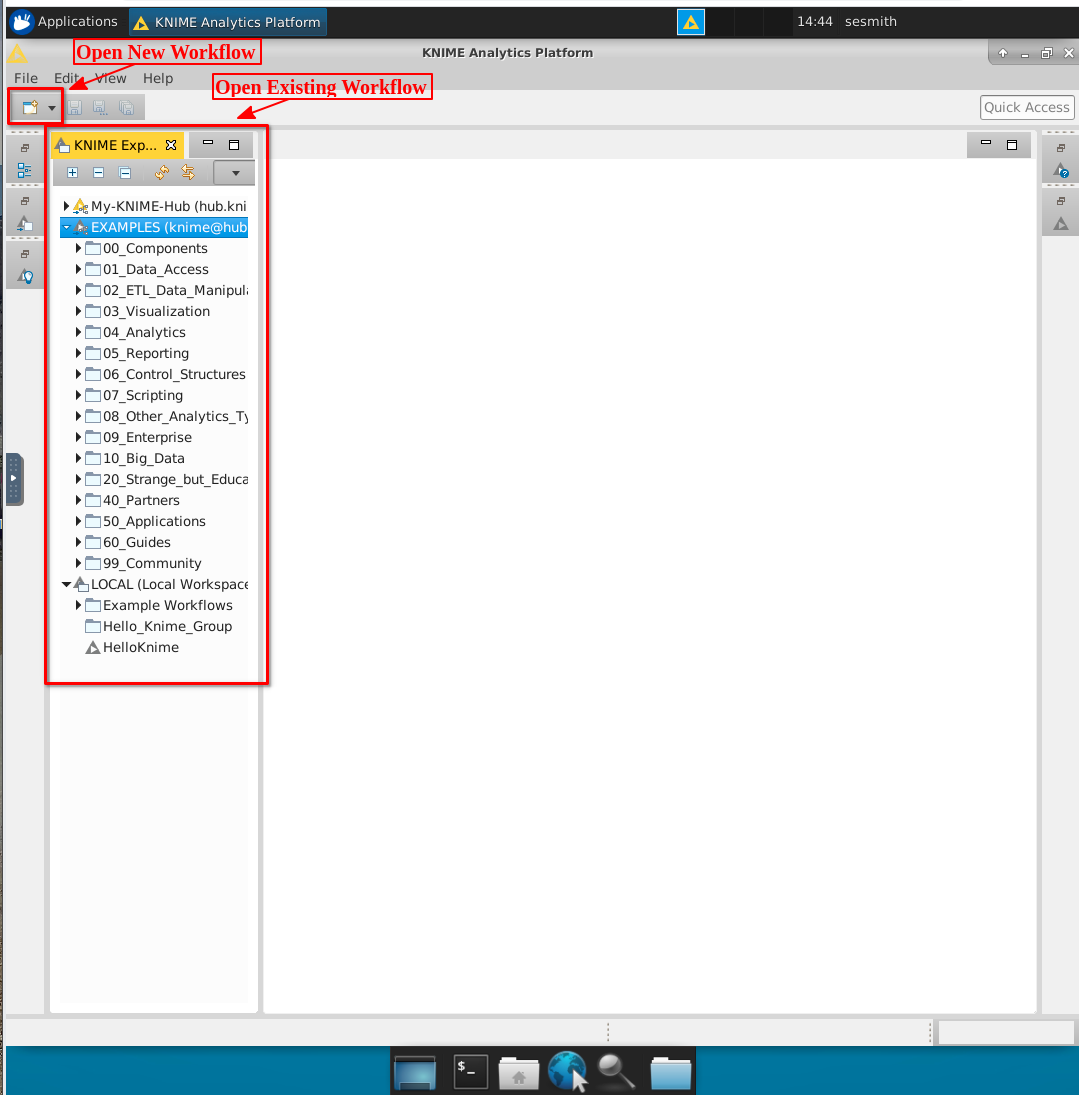Select the 20_Strange_but_Educational folder
Viewport: 1079px width, 1095px height.
[x=167, y=479]
